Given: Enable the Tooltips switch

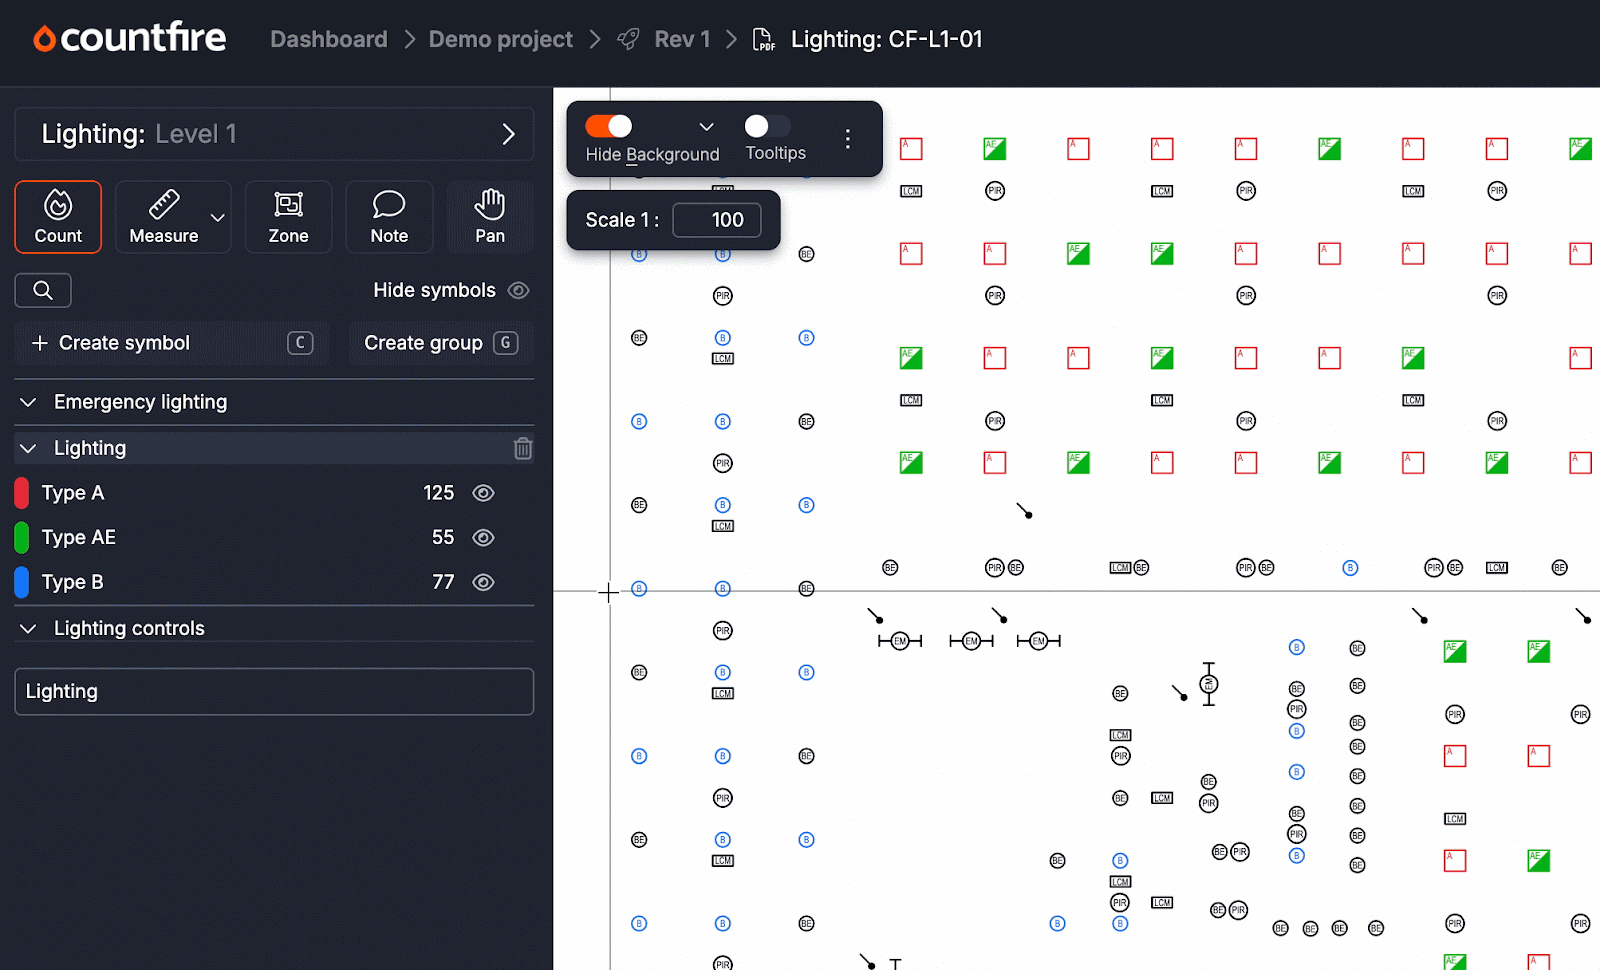Looking at the screenshot, I should tap(767, 126).
